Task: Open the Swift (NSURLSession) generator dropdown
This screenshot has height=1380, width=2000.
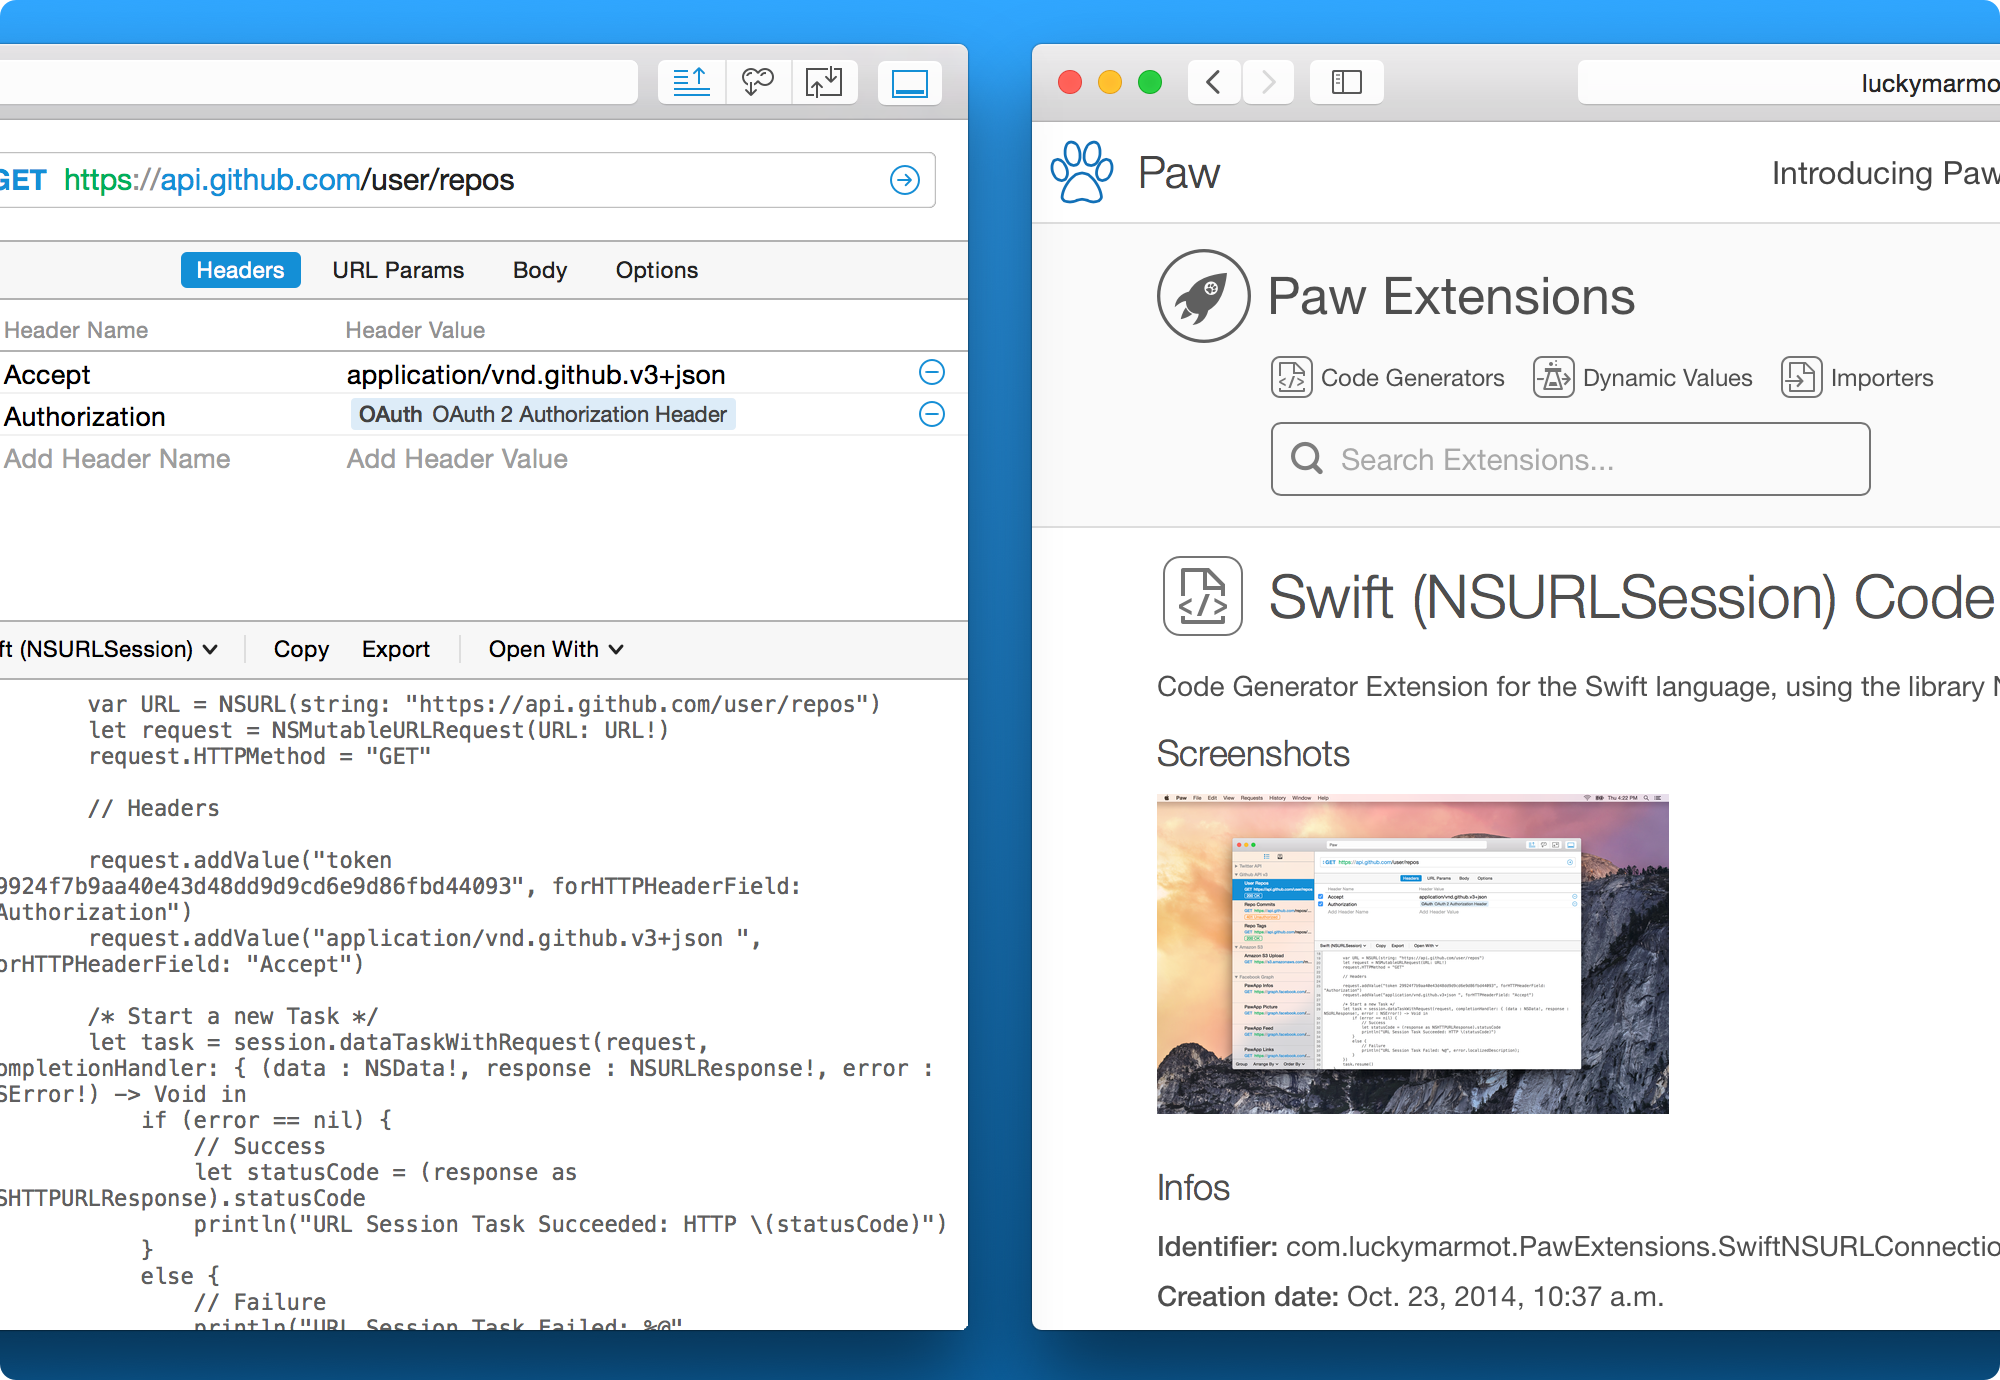Action: [110, 649]
